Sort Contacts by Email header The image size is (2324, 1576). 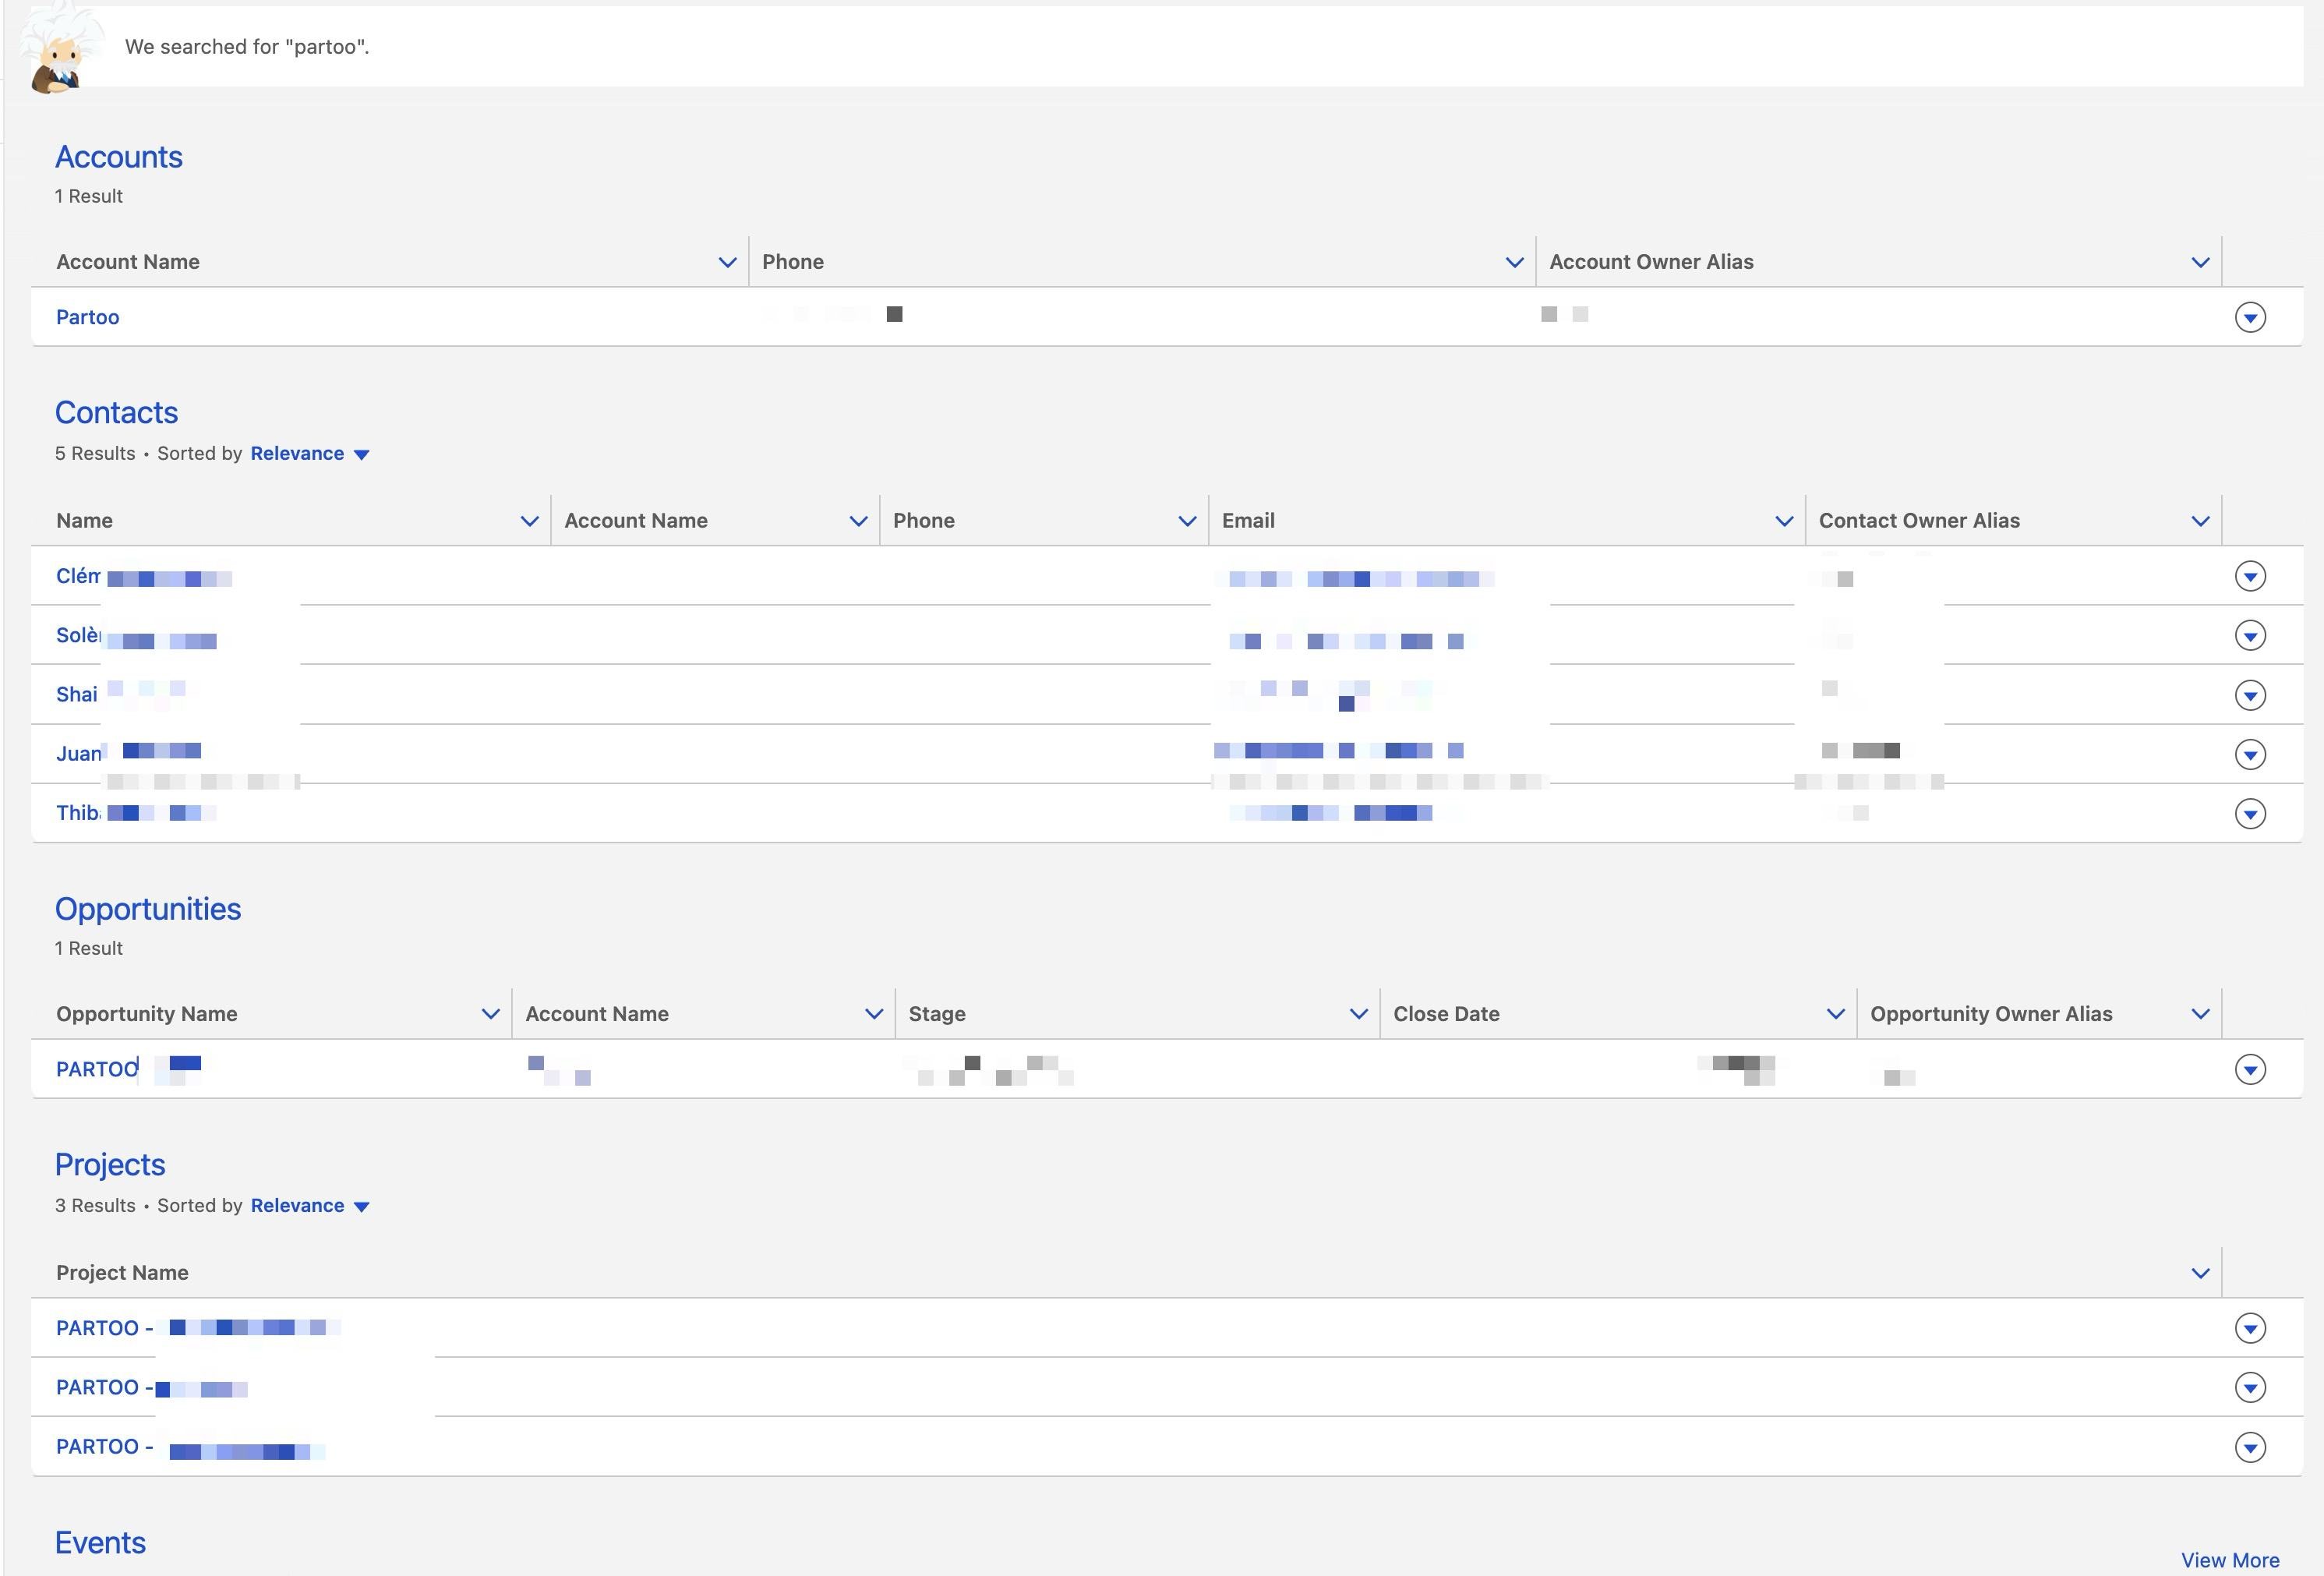click(x=1248, y=521)
